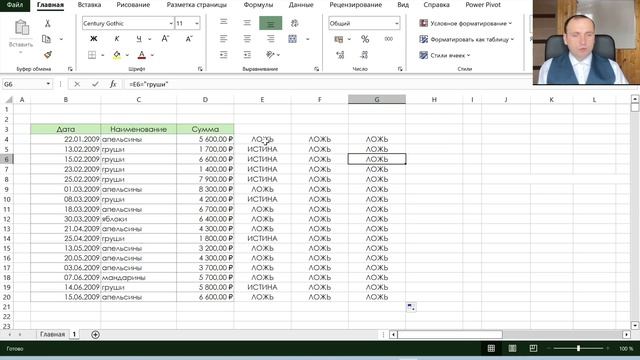Toggle bold formatting (Ж)
The height and width of the screenshot is (360, 640).
click(x=93, y=39)
